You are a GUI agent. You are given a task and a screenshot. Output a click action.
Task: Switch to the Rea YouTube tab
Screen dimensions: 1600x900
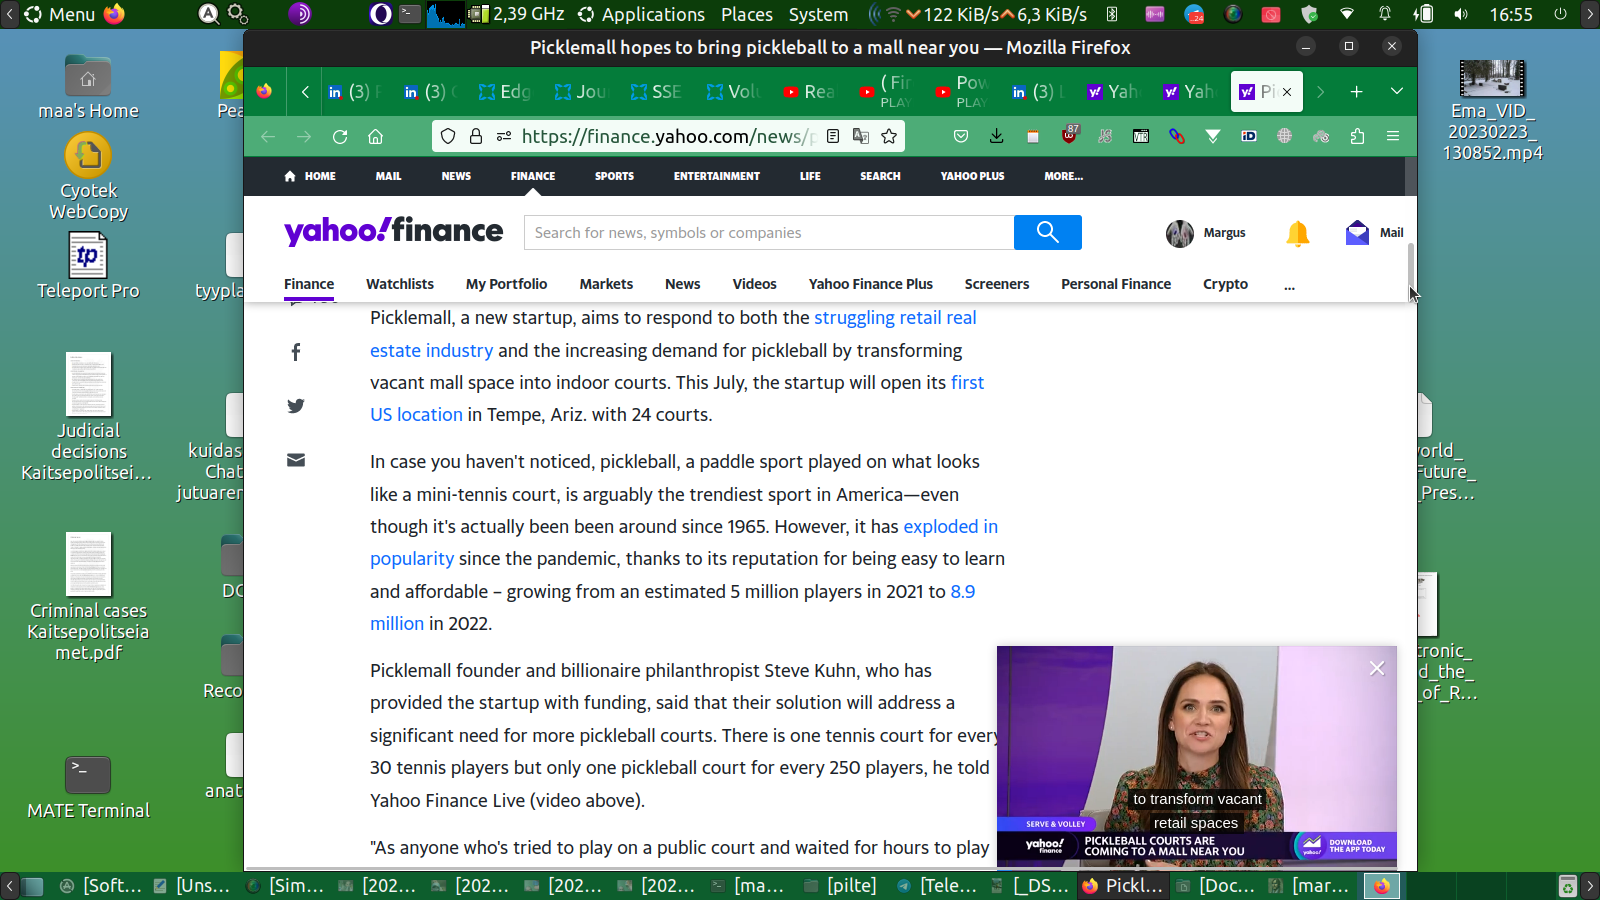(809, 92)
